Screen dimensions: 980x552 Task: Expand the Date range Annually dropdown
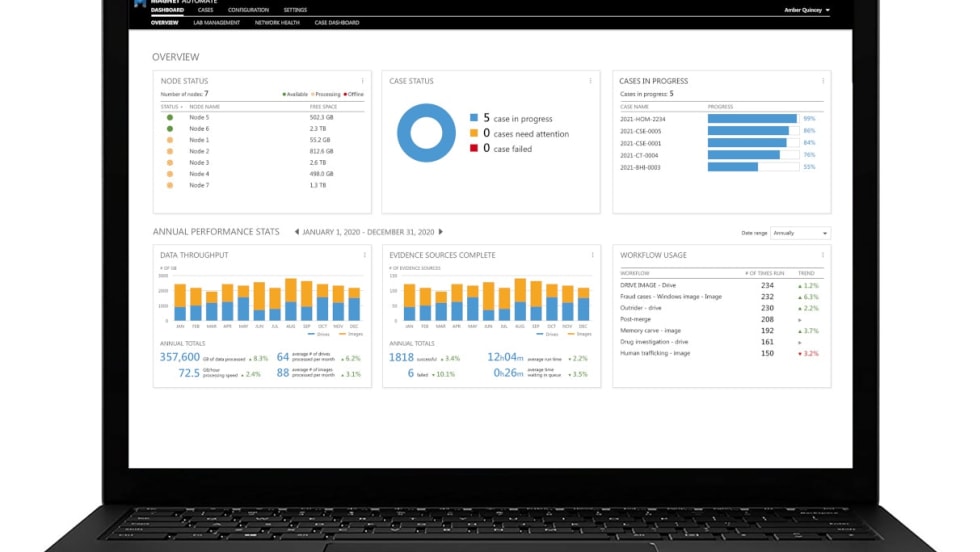800,233
